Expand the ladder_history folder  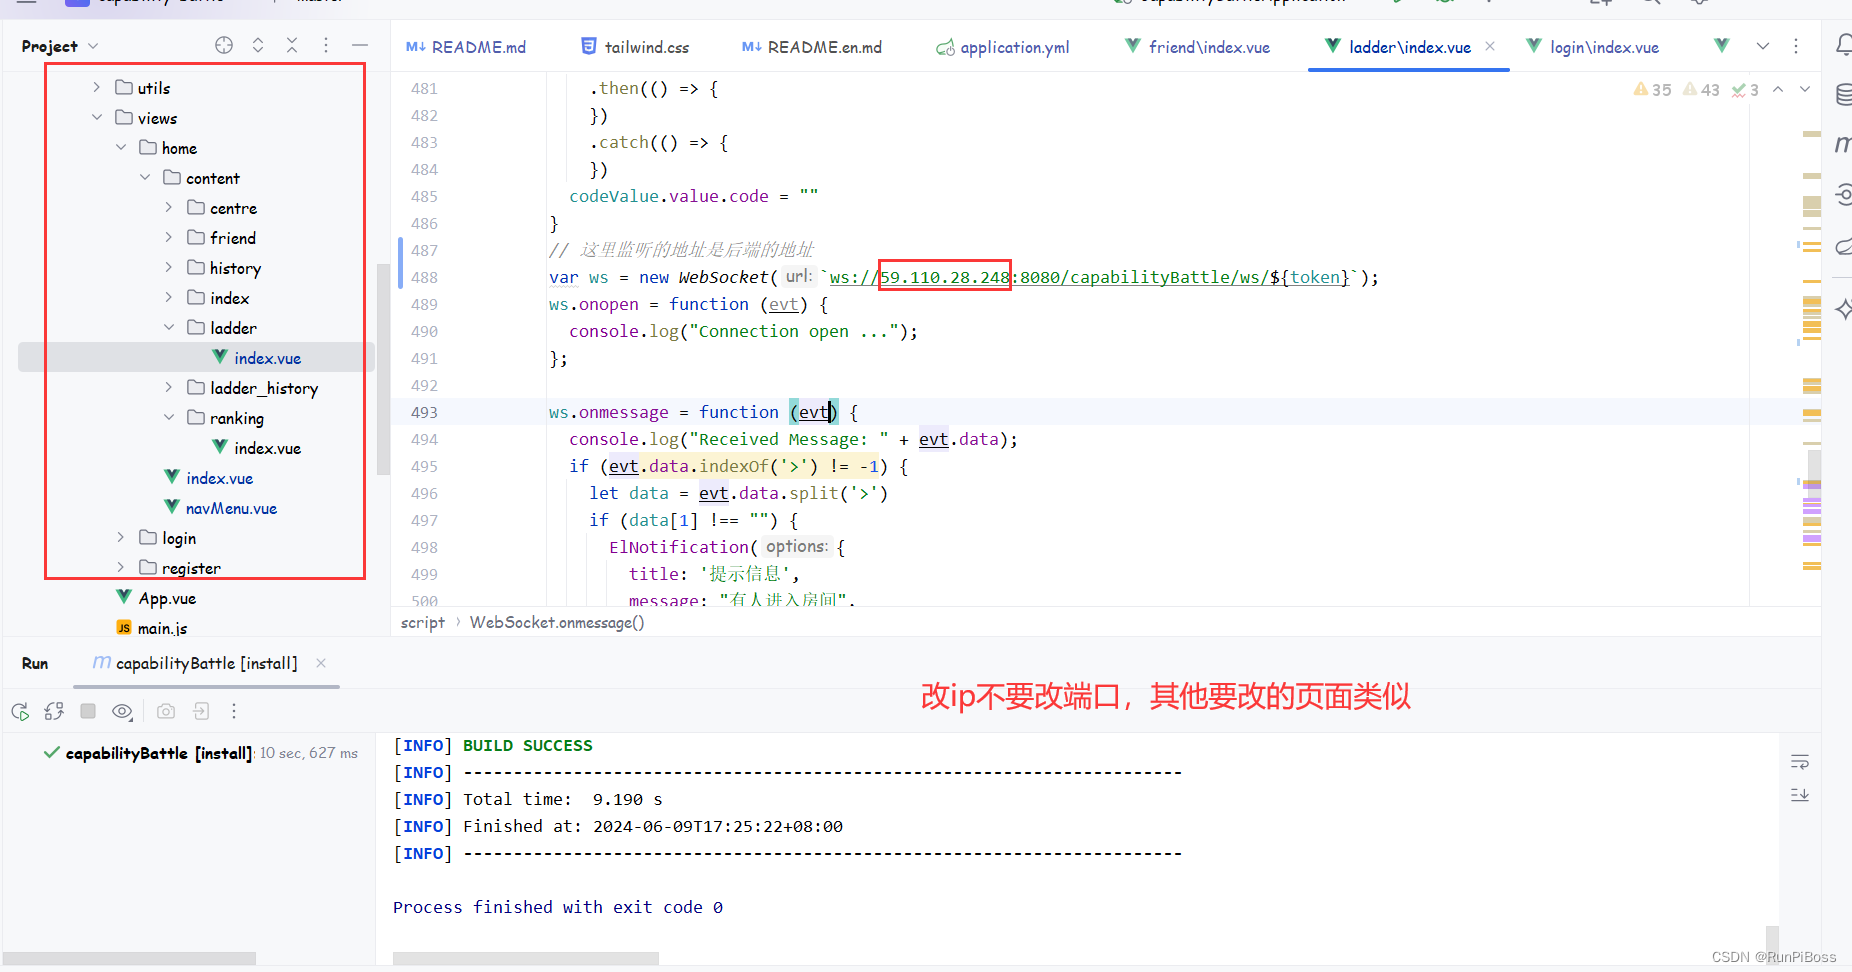click(x=168, y=387)
